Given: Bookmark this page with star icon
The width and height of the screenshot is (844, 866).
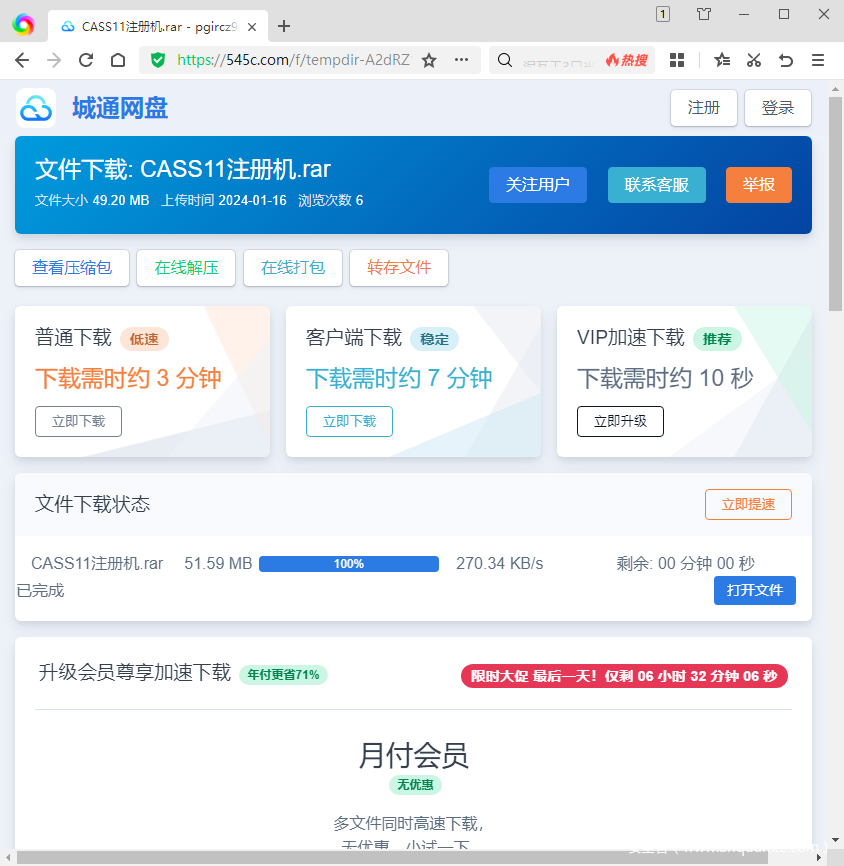Looking at the screenshot, I should (x=429, y=60).
